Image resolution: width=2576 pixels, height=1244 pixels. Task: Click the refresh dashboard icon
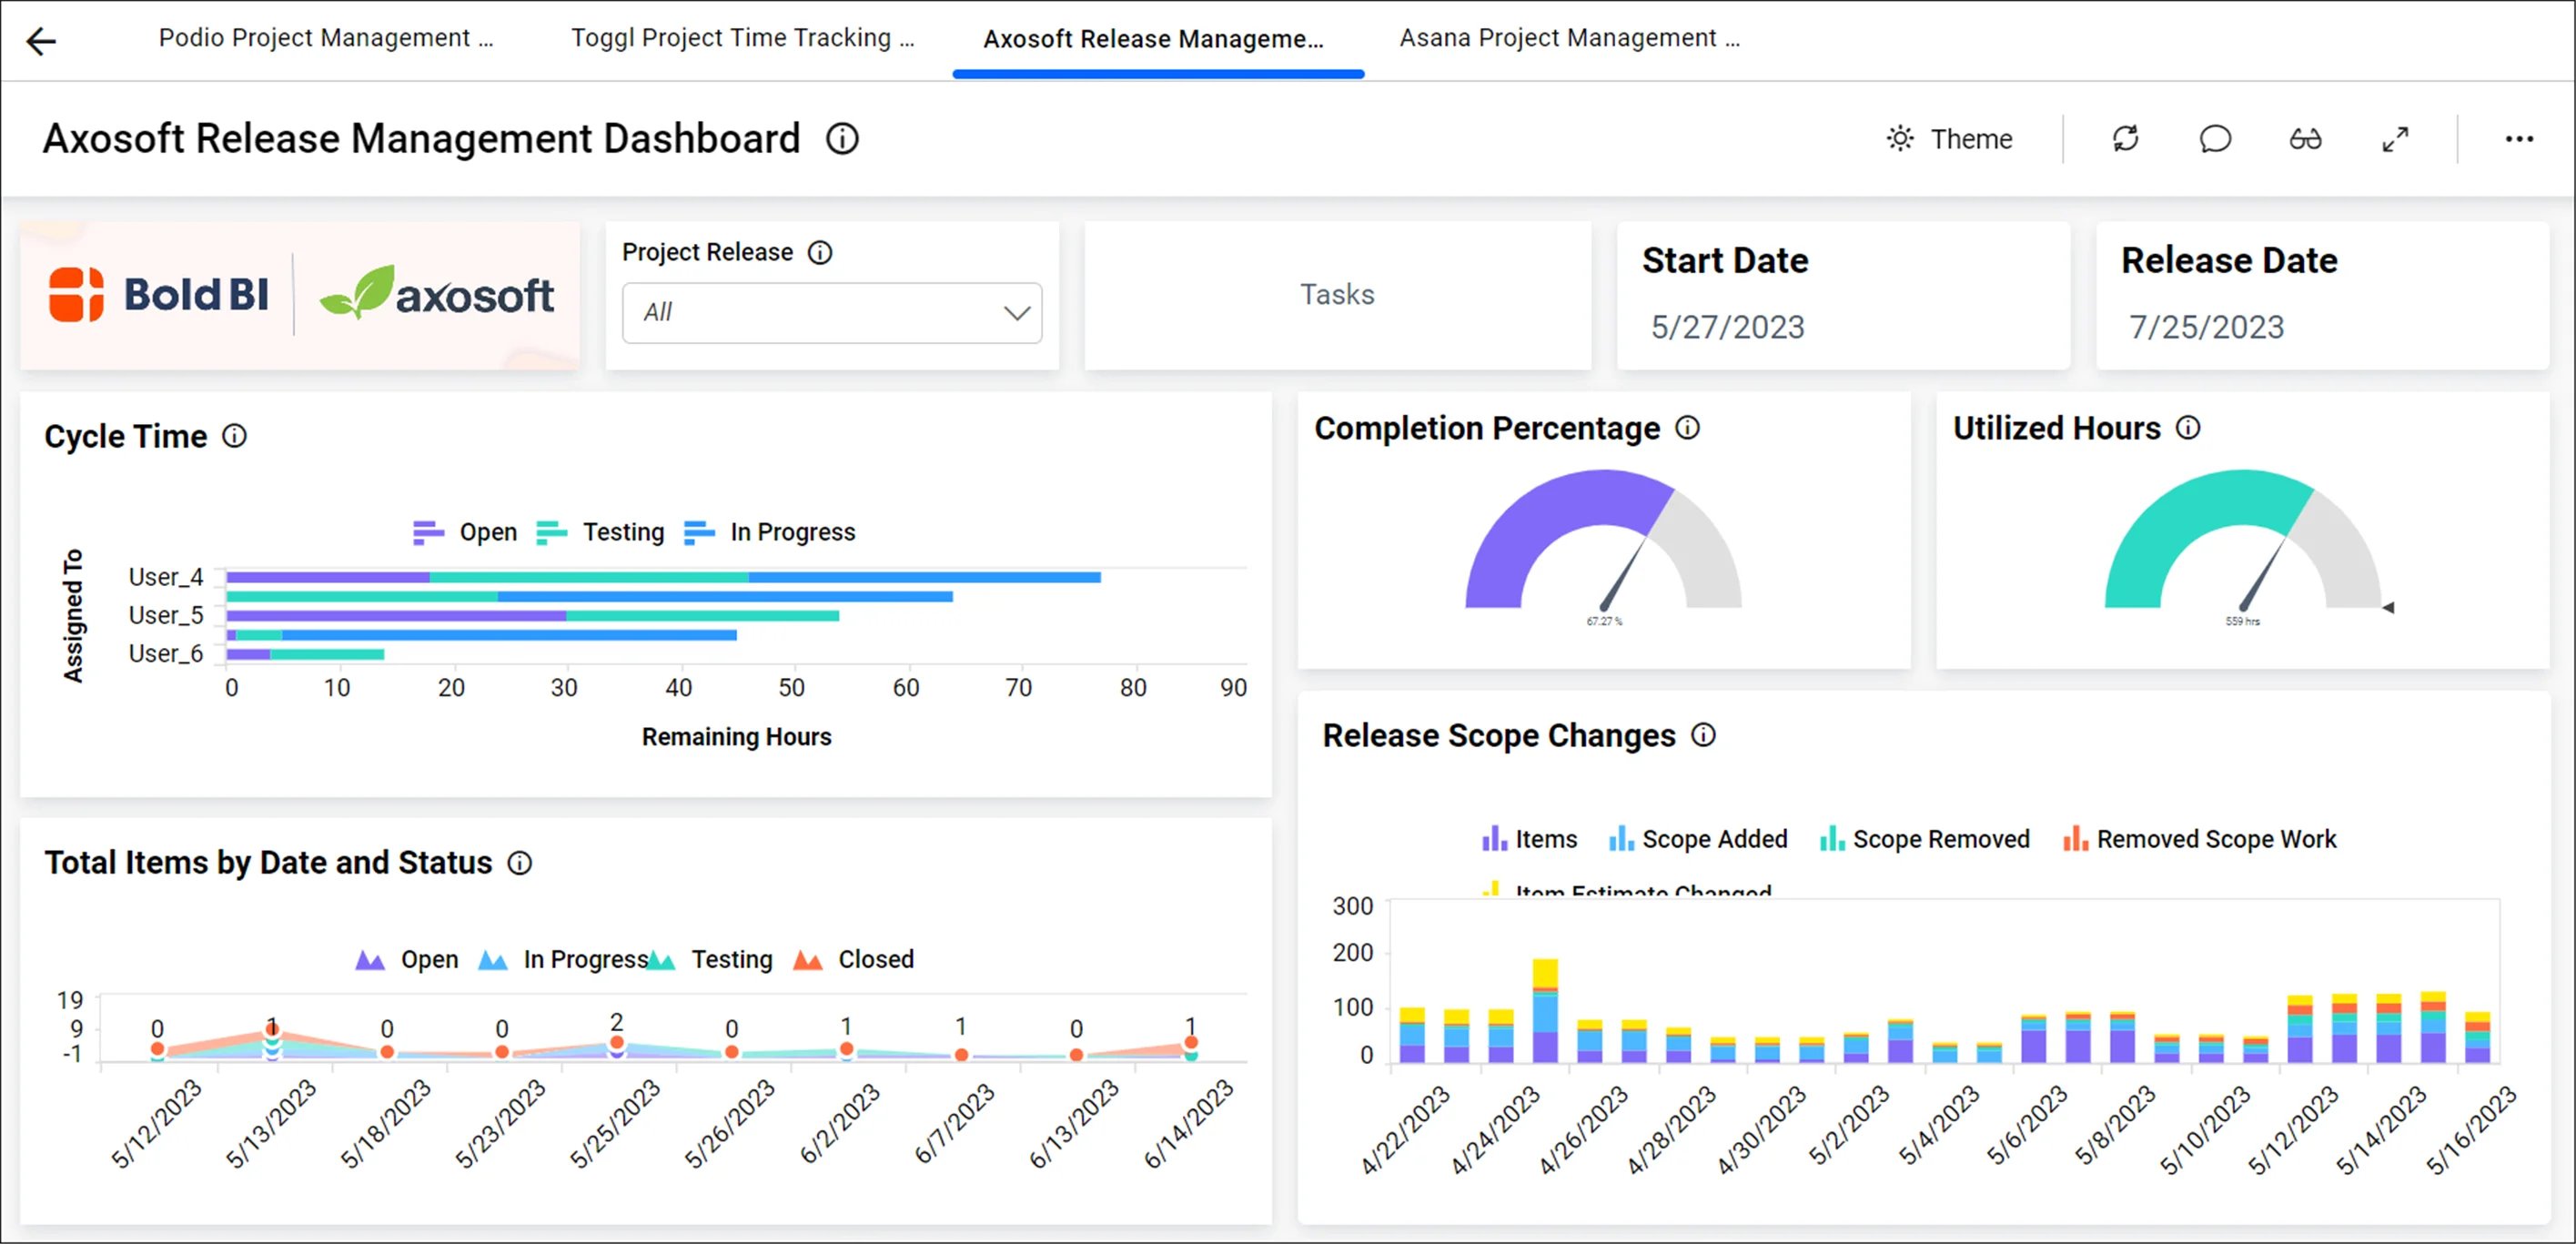point(2126,139)
